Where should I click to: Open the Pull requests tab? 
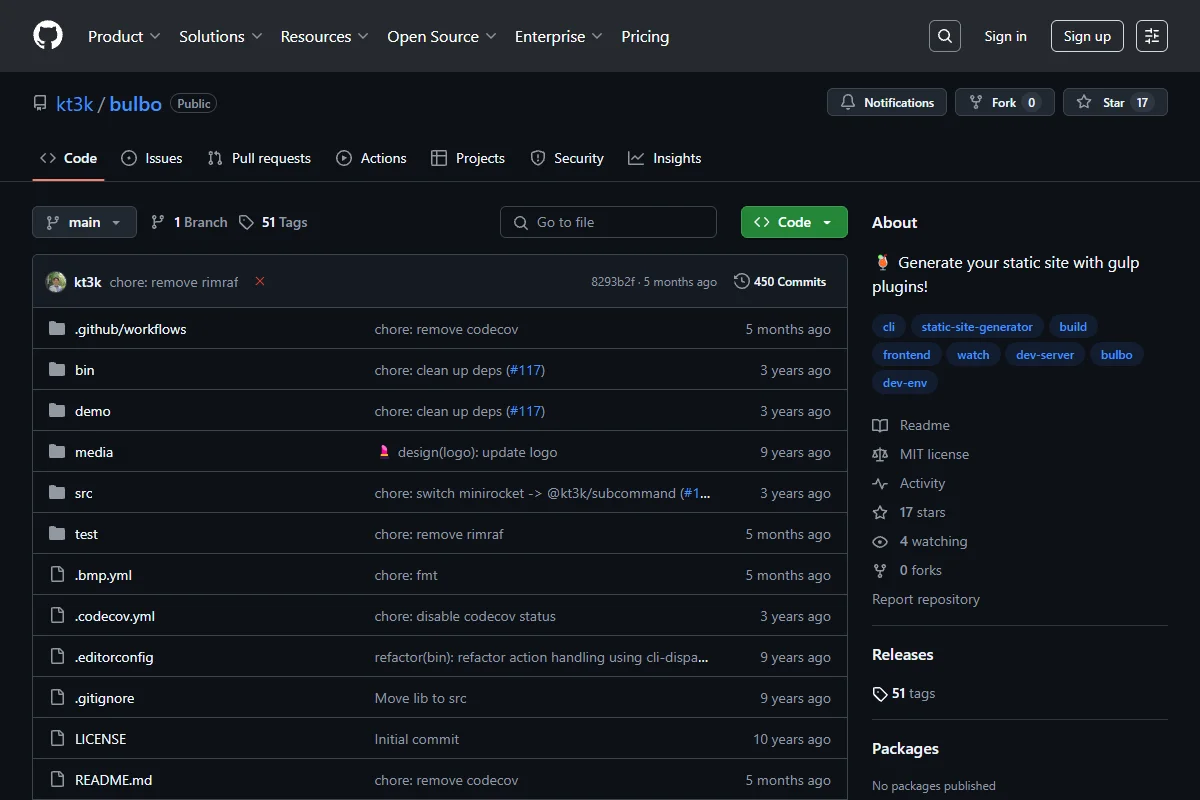click(x=259, y=158)
